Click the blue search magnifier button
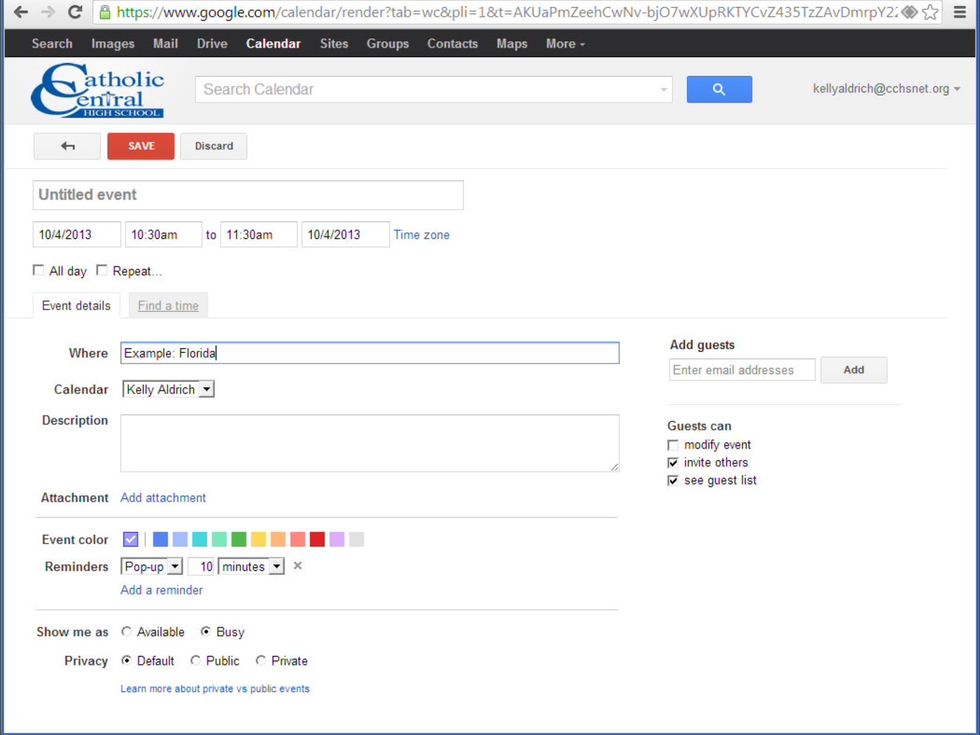 point(719,89)
